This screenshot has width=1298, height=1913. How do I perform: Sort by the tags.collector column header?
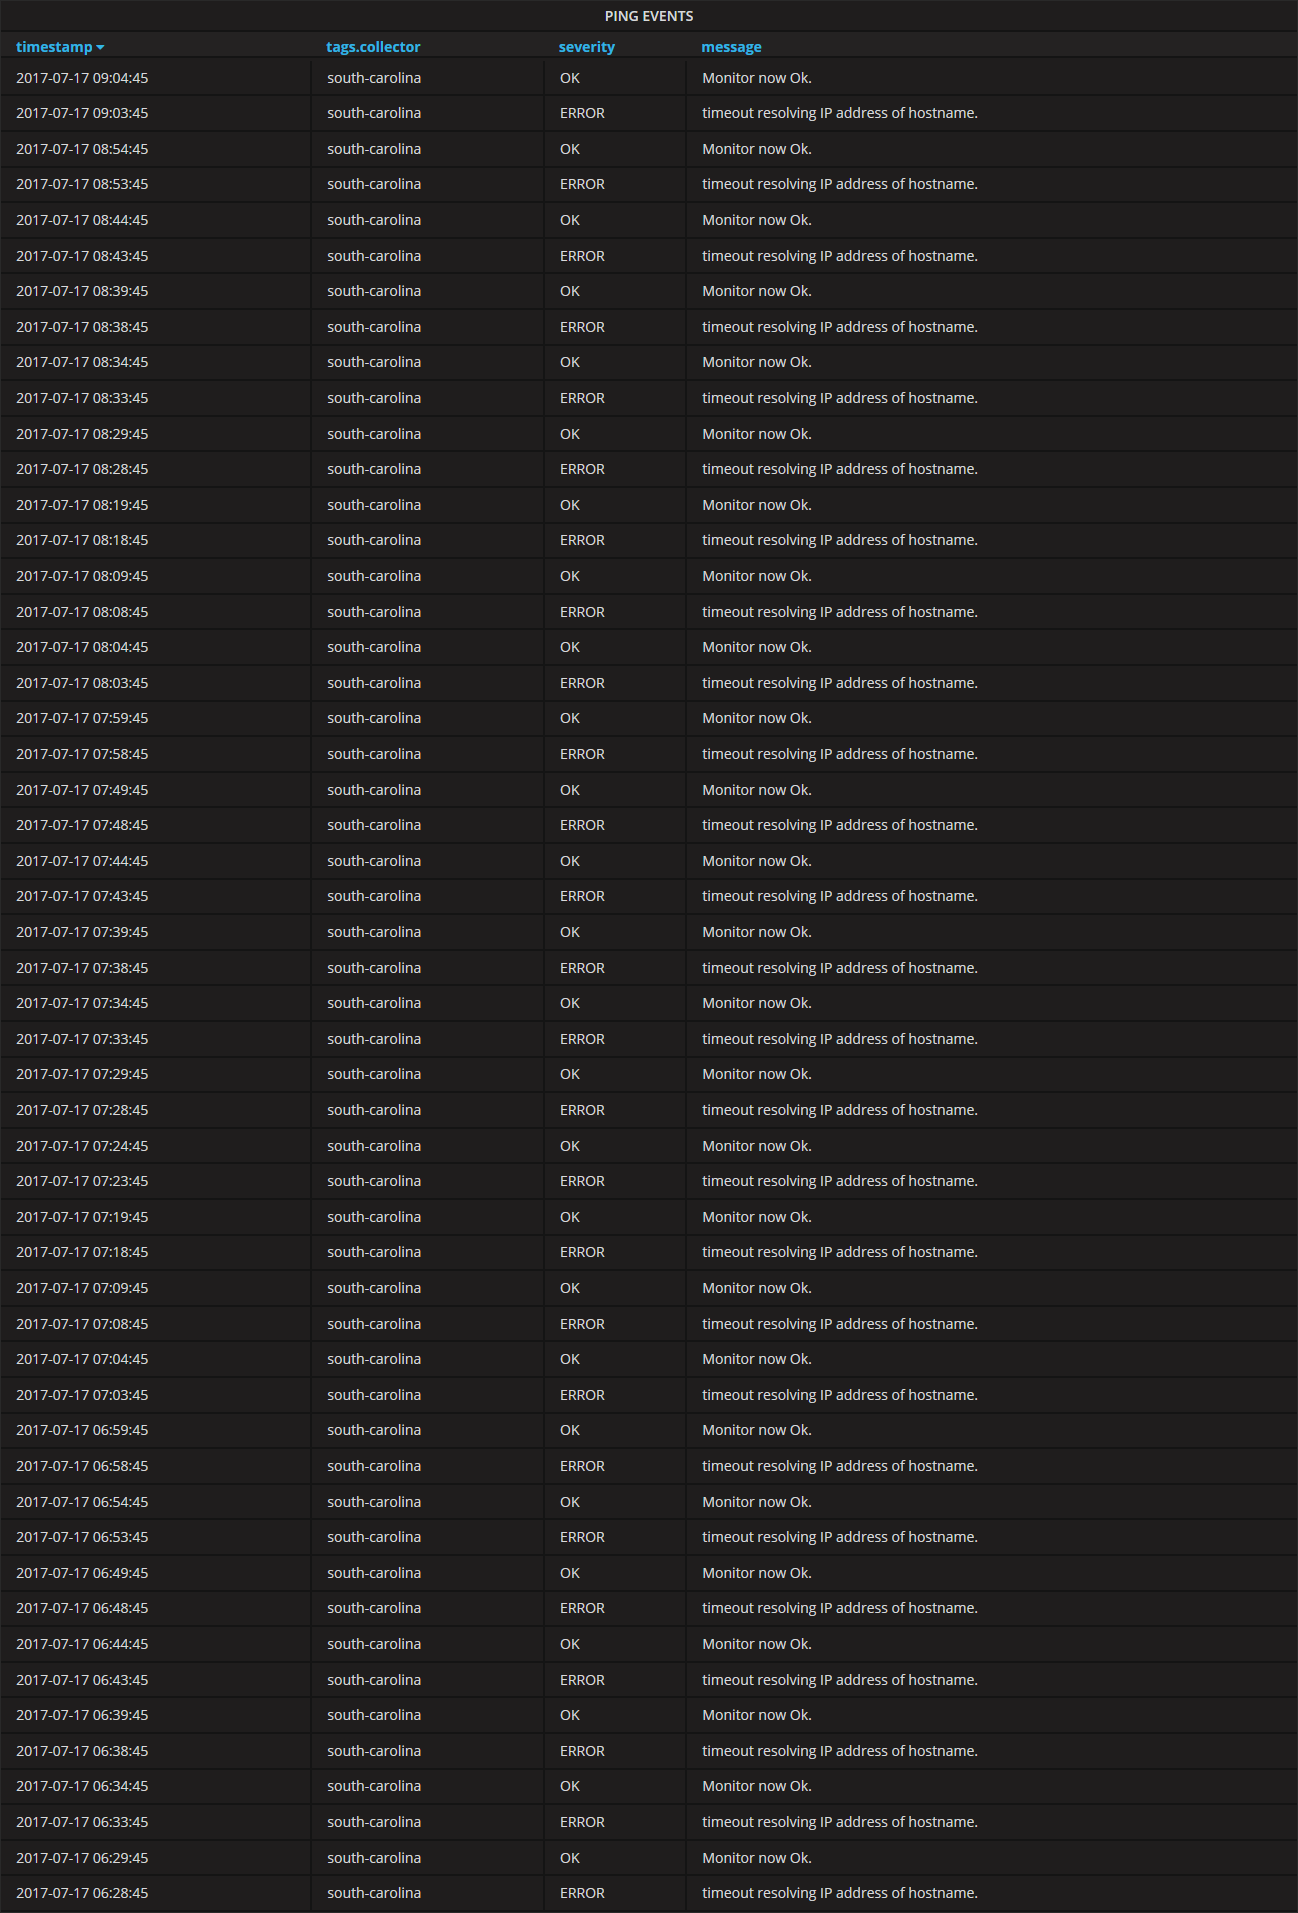coord(373,47)
